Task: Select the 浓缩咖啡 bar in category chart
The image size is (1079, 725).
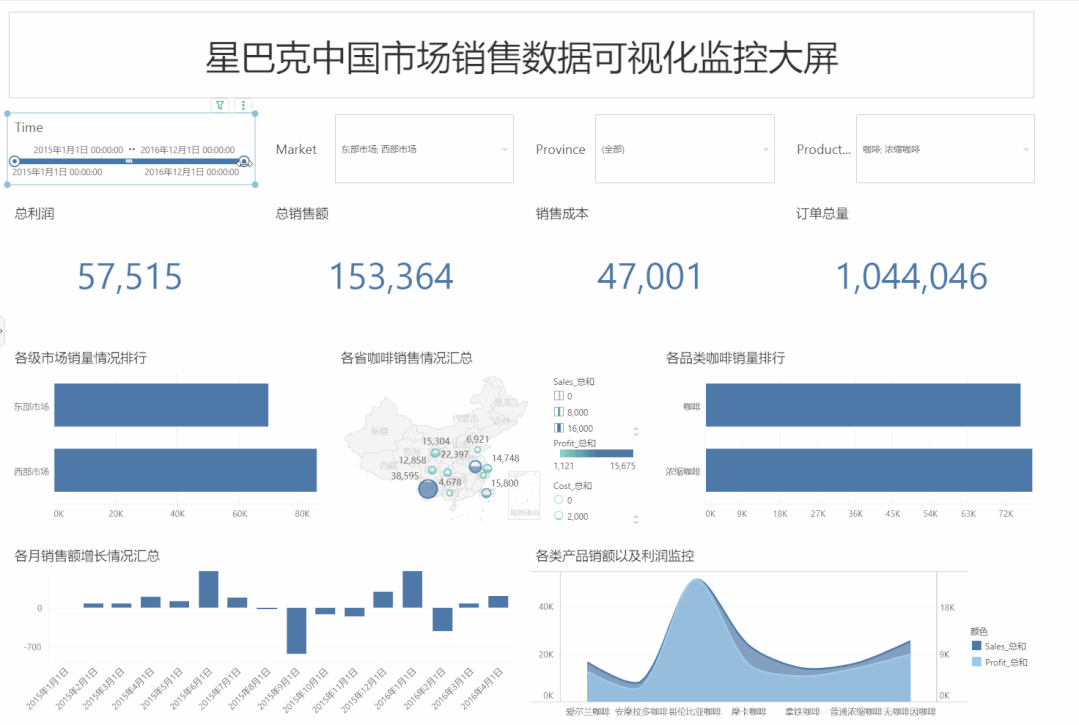Action: 868,470
